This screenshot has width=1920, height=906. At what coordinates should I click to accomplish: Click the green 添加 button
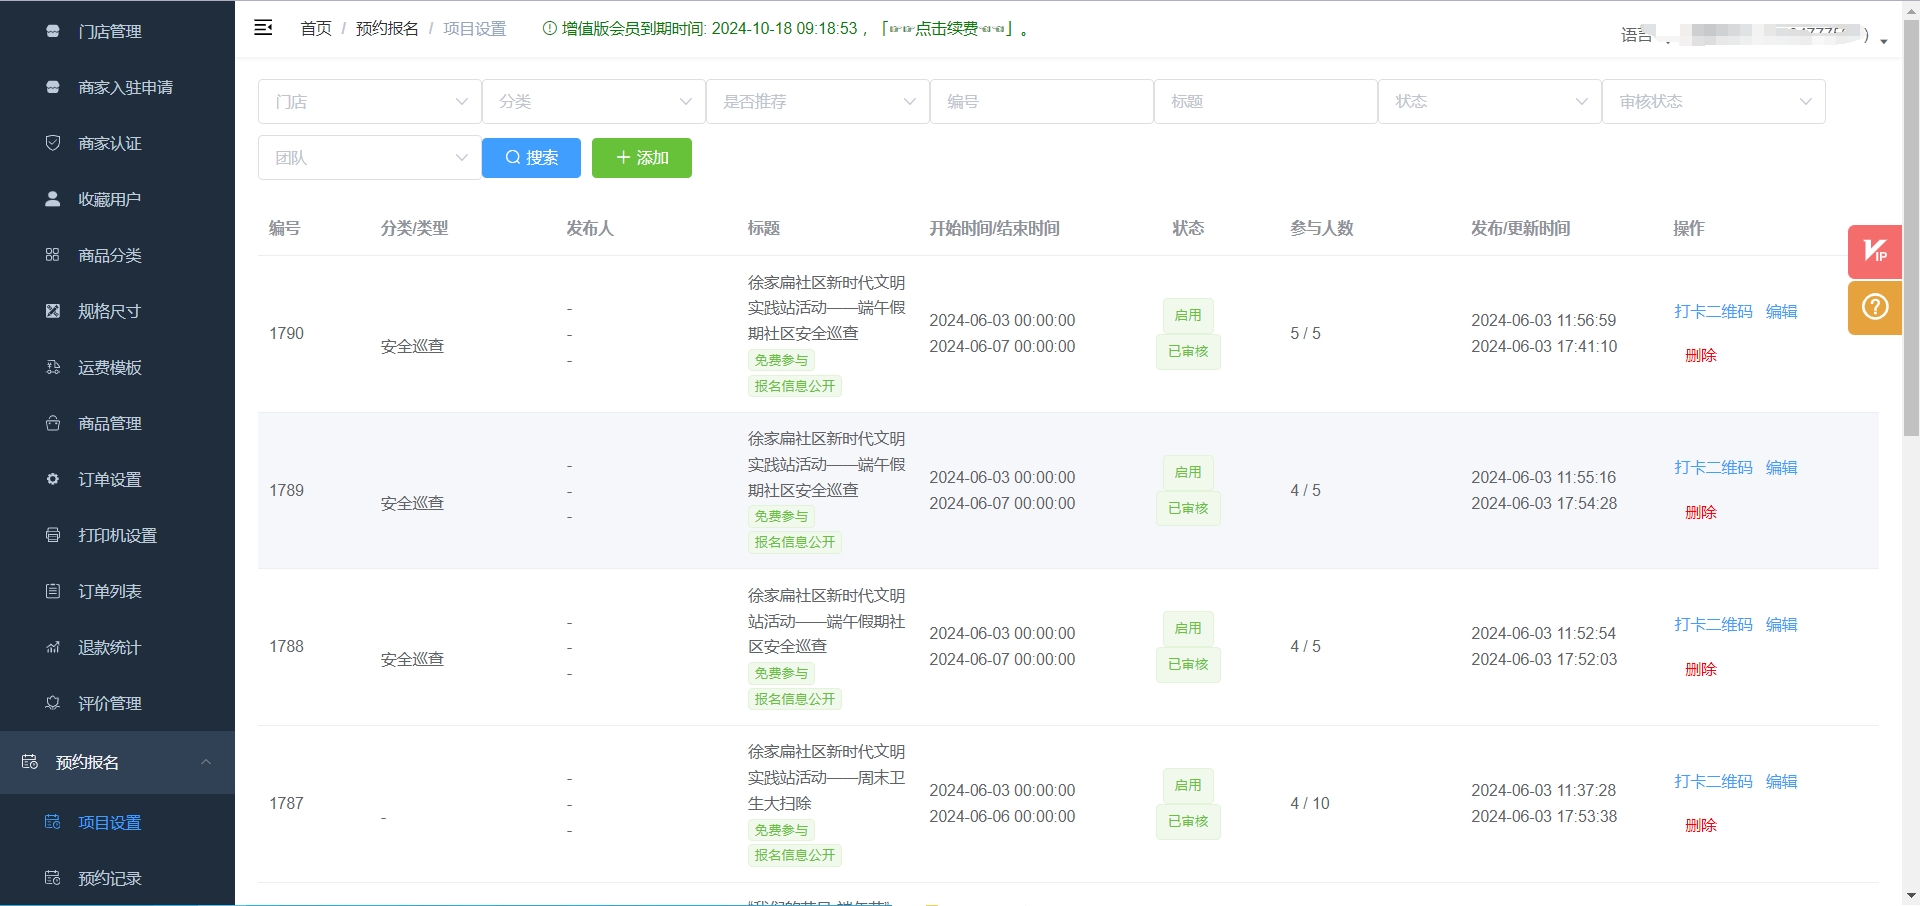pos(642,158)
